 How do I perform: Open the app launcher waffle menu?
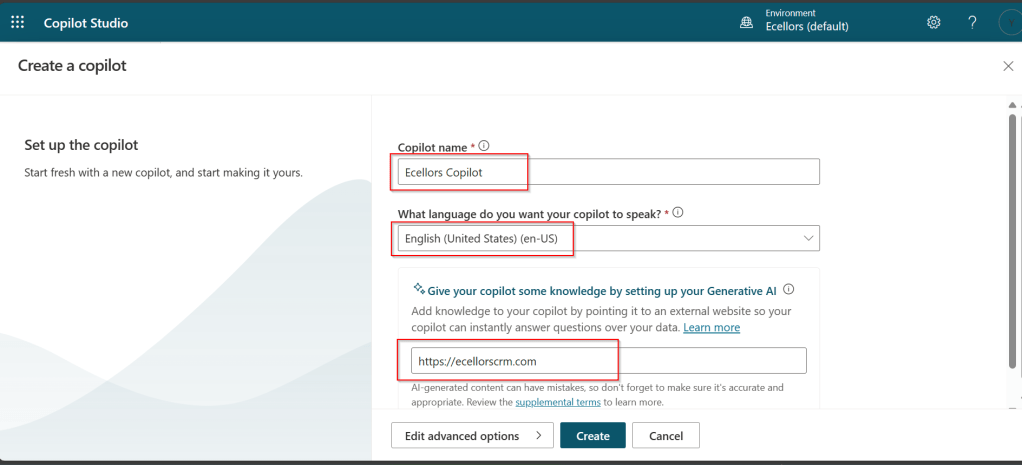pyautogui.click(x=17, y=22)
